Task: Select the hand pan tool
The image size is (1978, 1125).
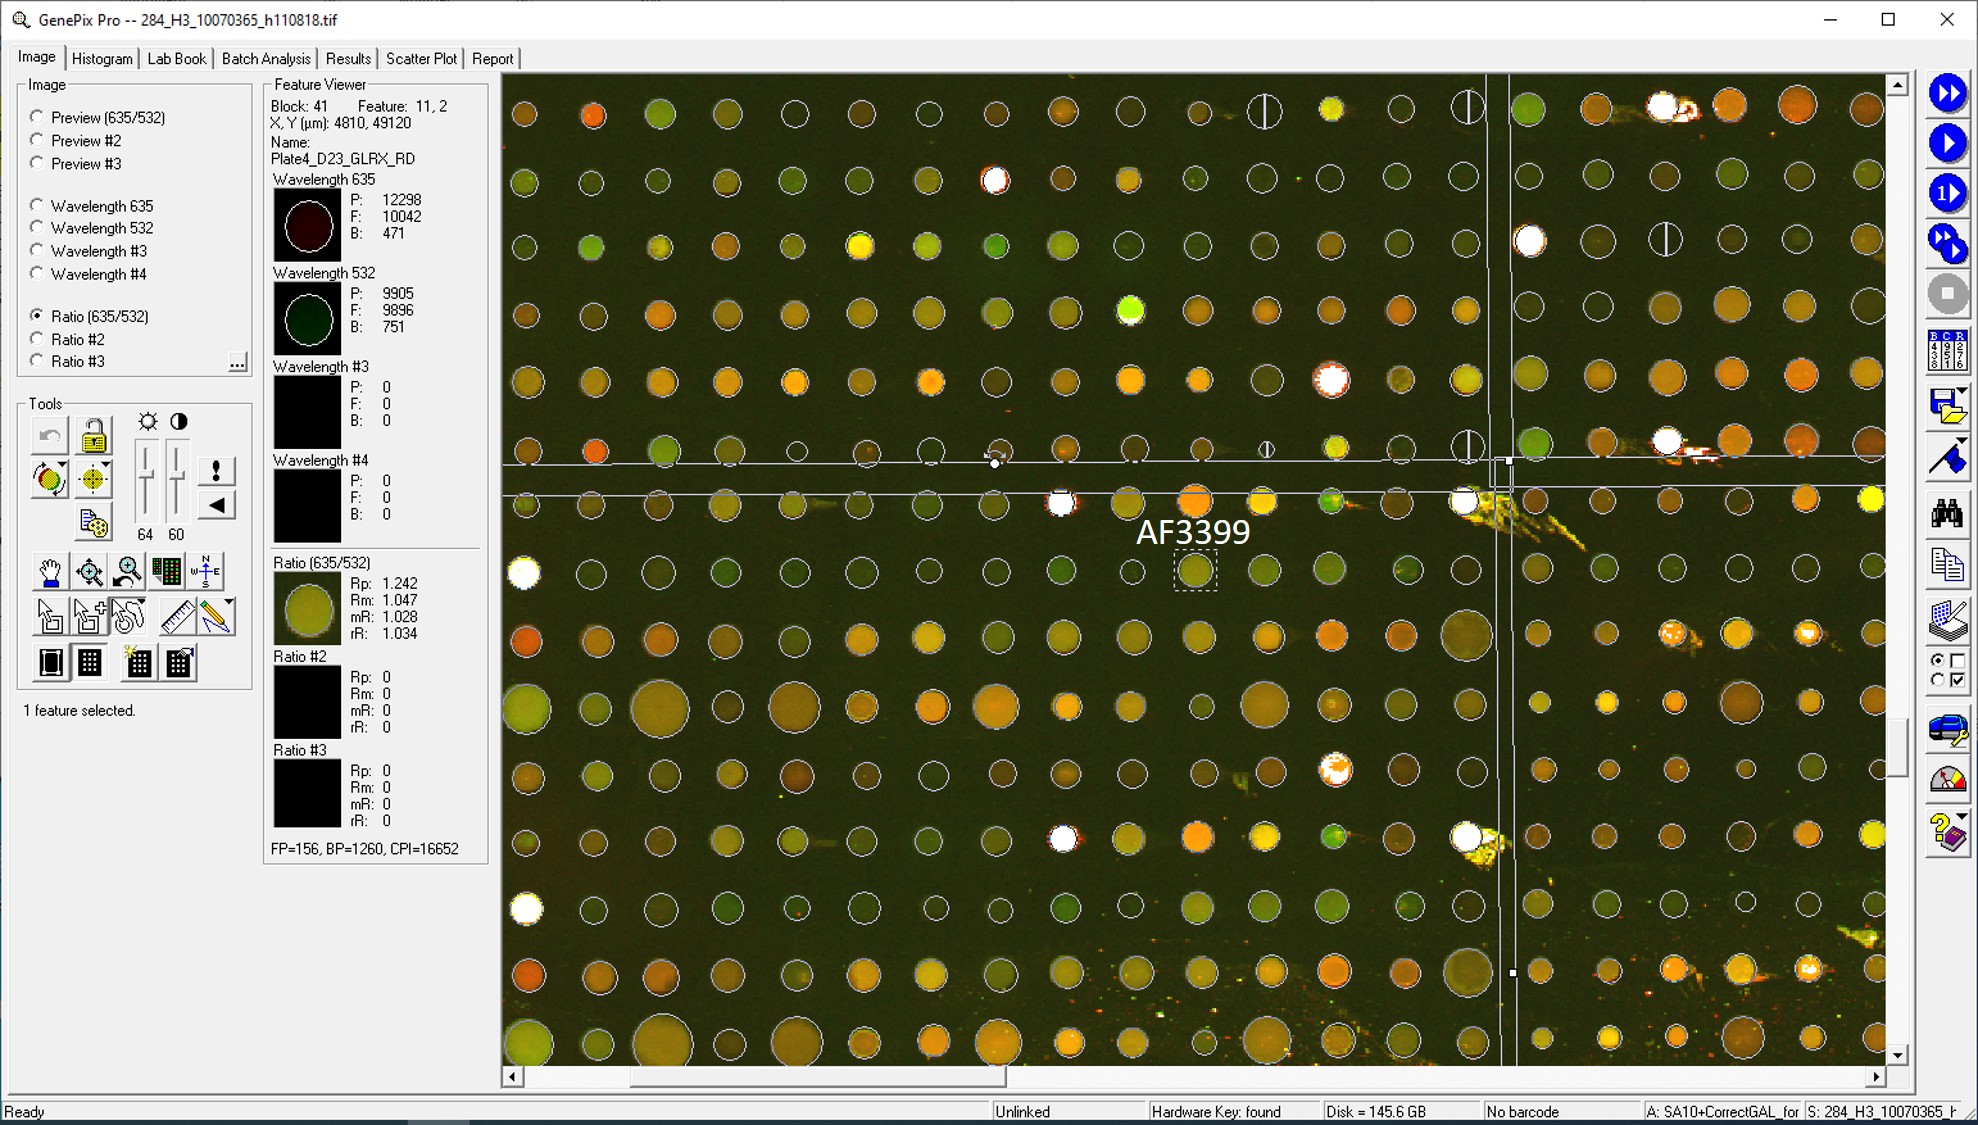Action: pos(49,572)
